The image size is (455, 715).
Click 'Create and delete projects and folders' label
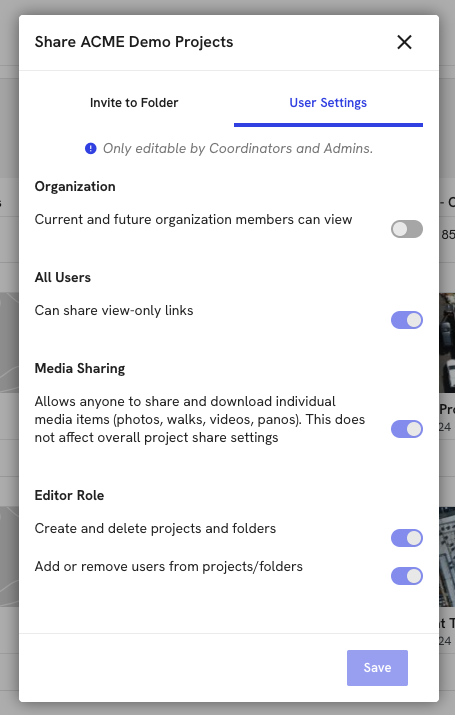(155, 528)
